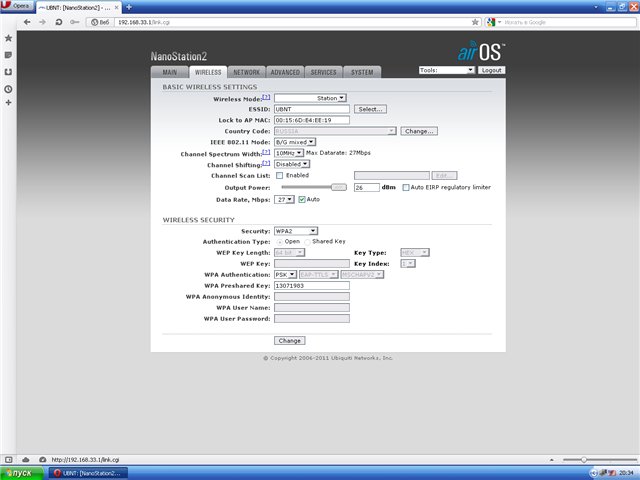Screen dimensions: 640x480
Task: Click the bottom Change button
Action: click(x=289, y=340)
